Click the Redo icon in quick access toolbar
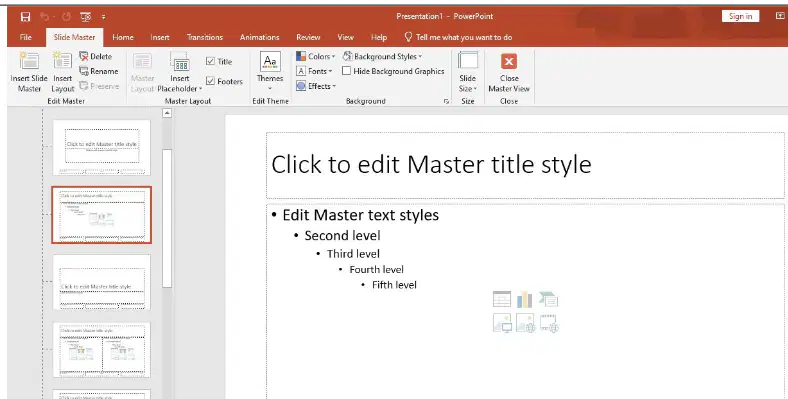The image size is (788, 399). point(66,17)
